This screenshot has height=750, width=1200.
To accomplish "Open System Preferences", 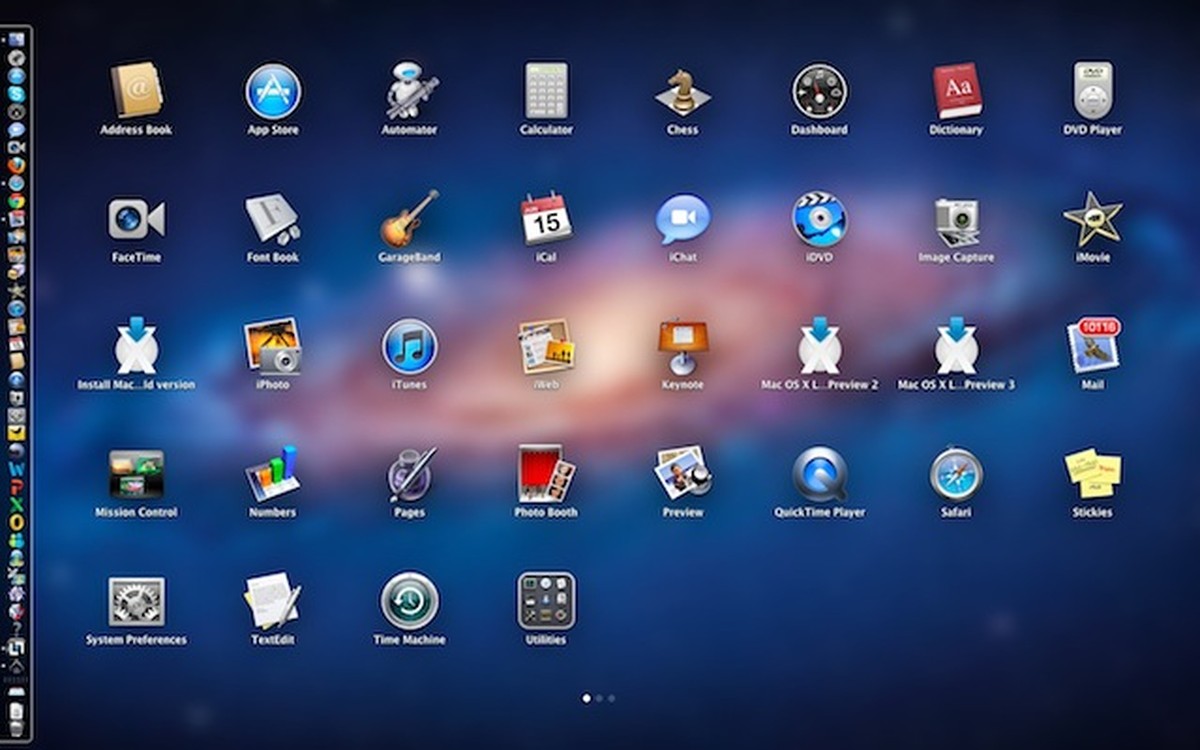I will coord(136,601).
